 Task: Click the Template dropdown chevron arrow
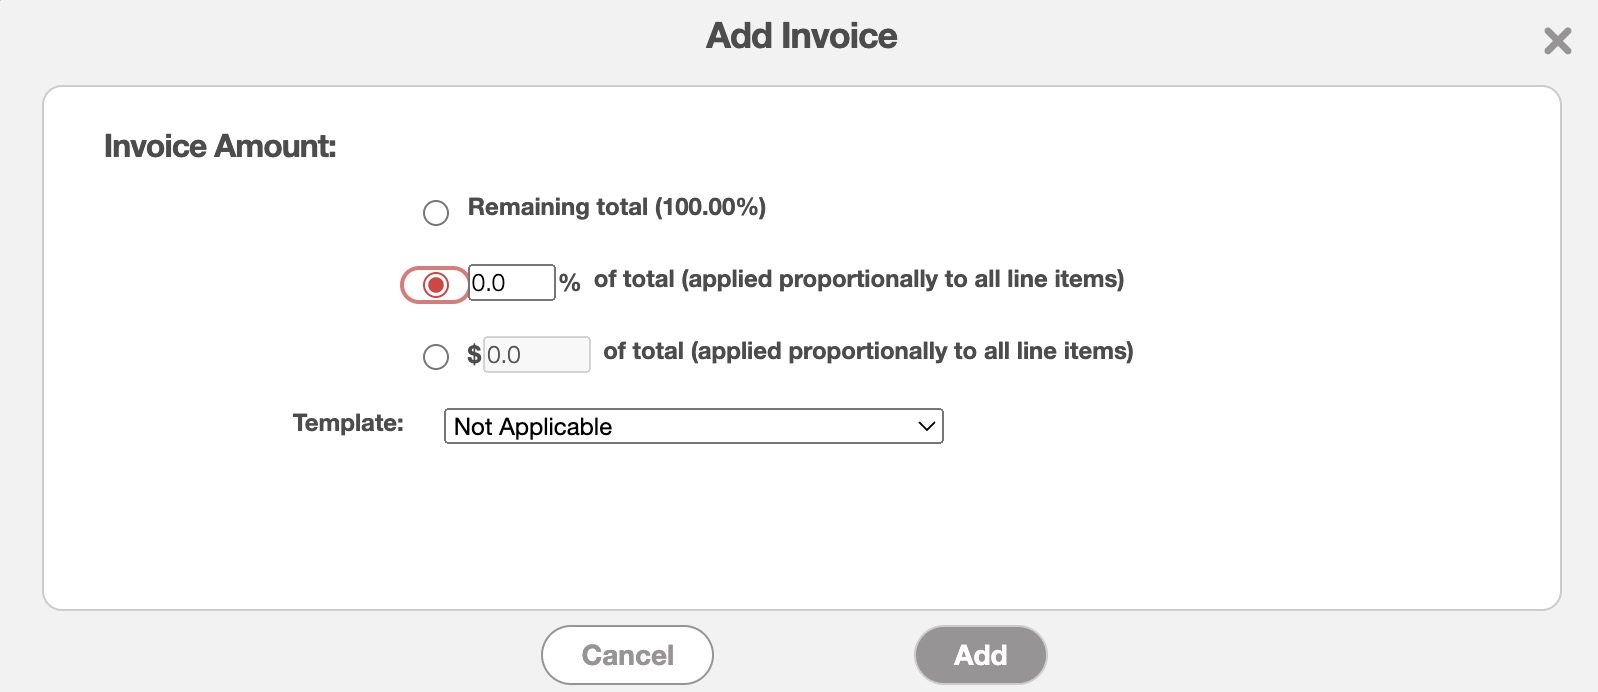coord(926,426)
